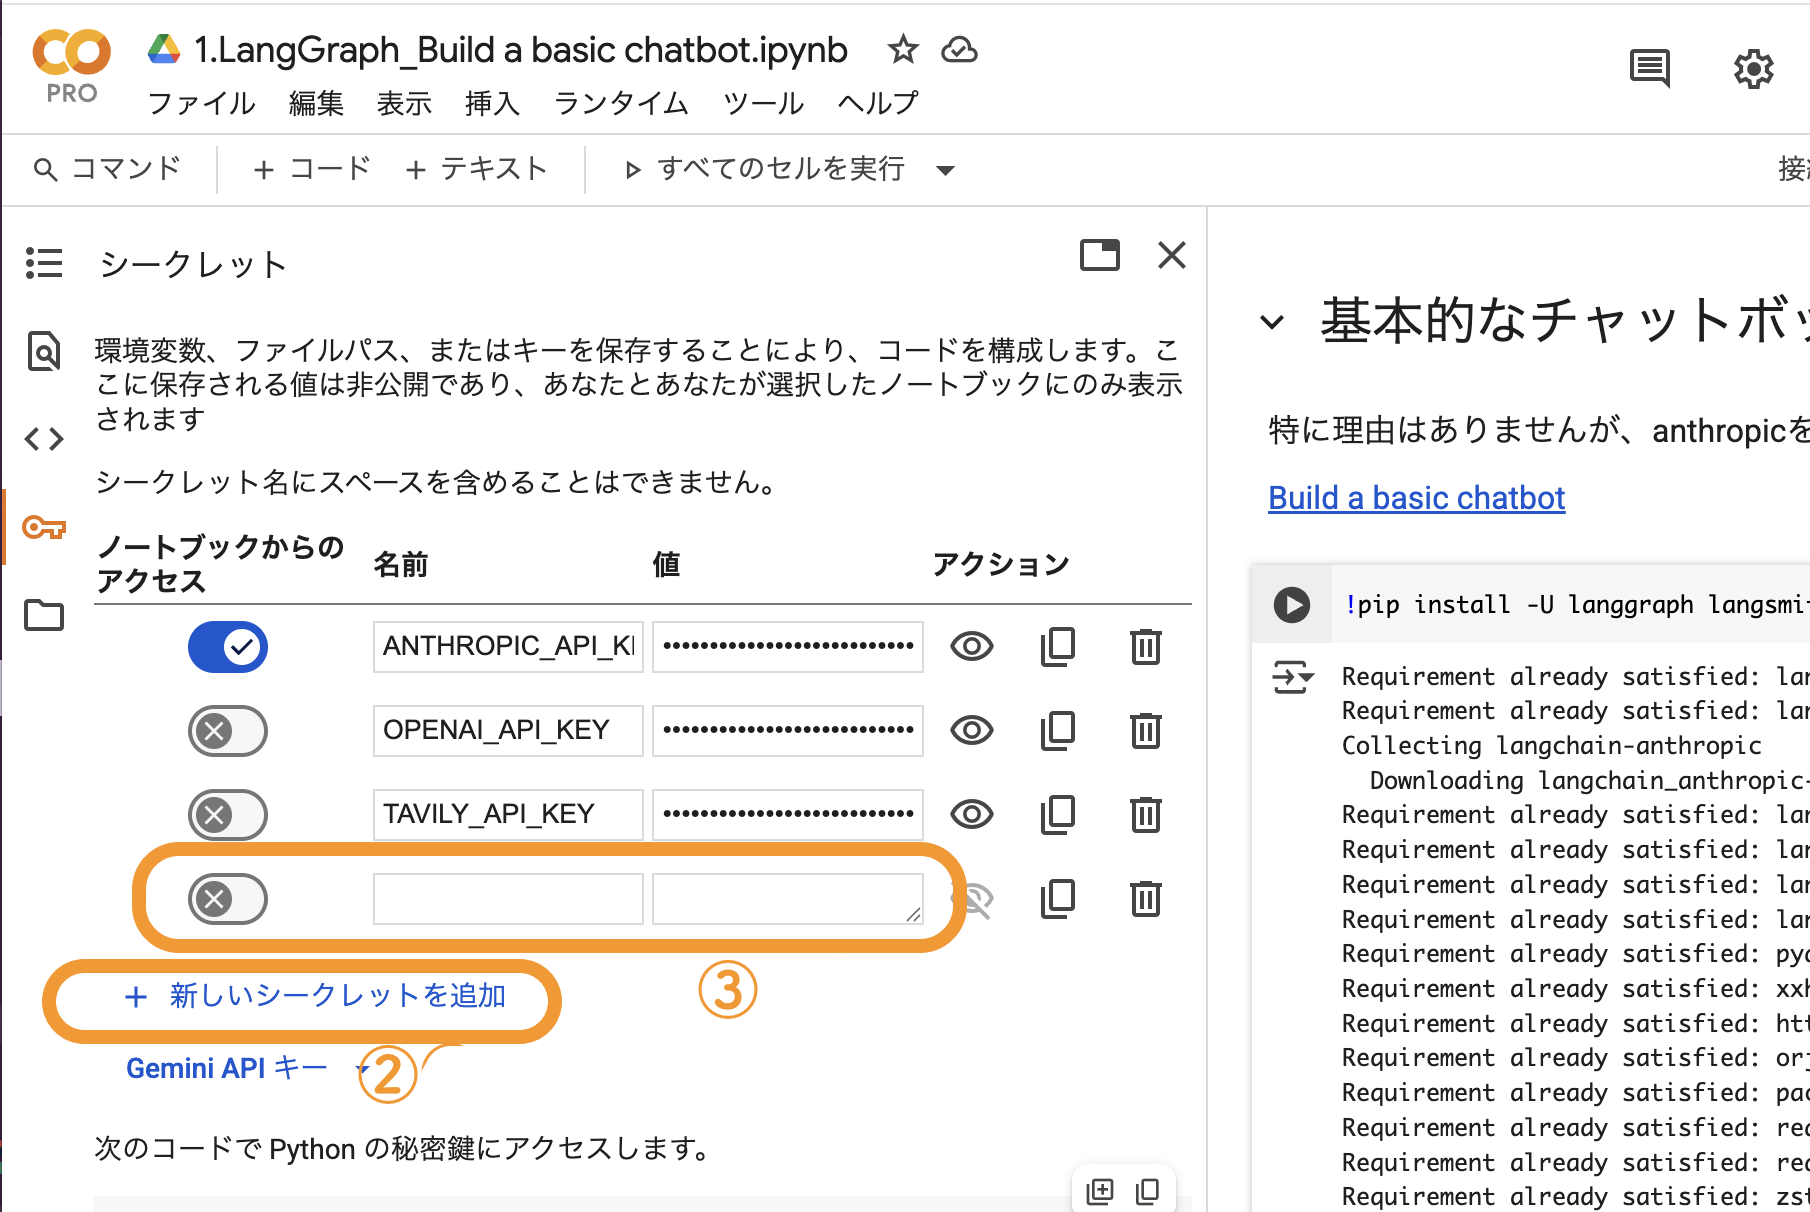This screenshot has width=1810, height=1212.
Task: Open the ランタイム menu
Action: pos(621,103)
